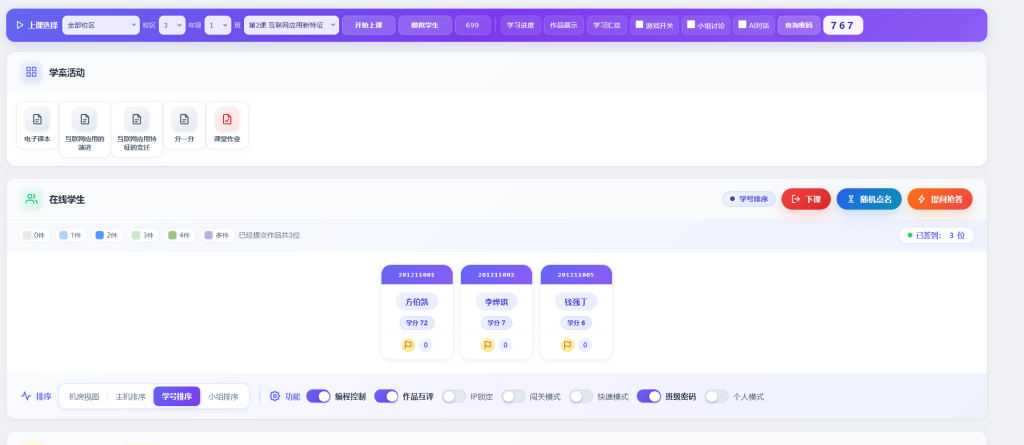Select the blue 2件 color legend chip
This screenshot has width=1024, height=445.
pos(107,235)
